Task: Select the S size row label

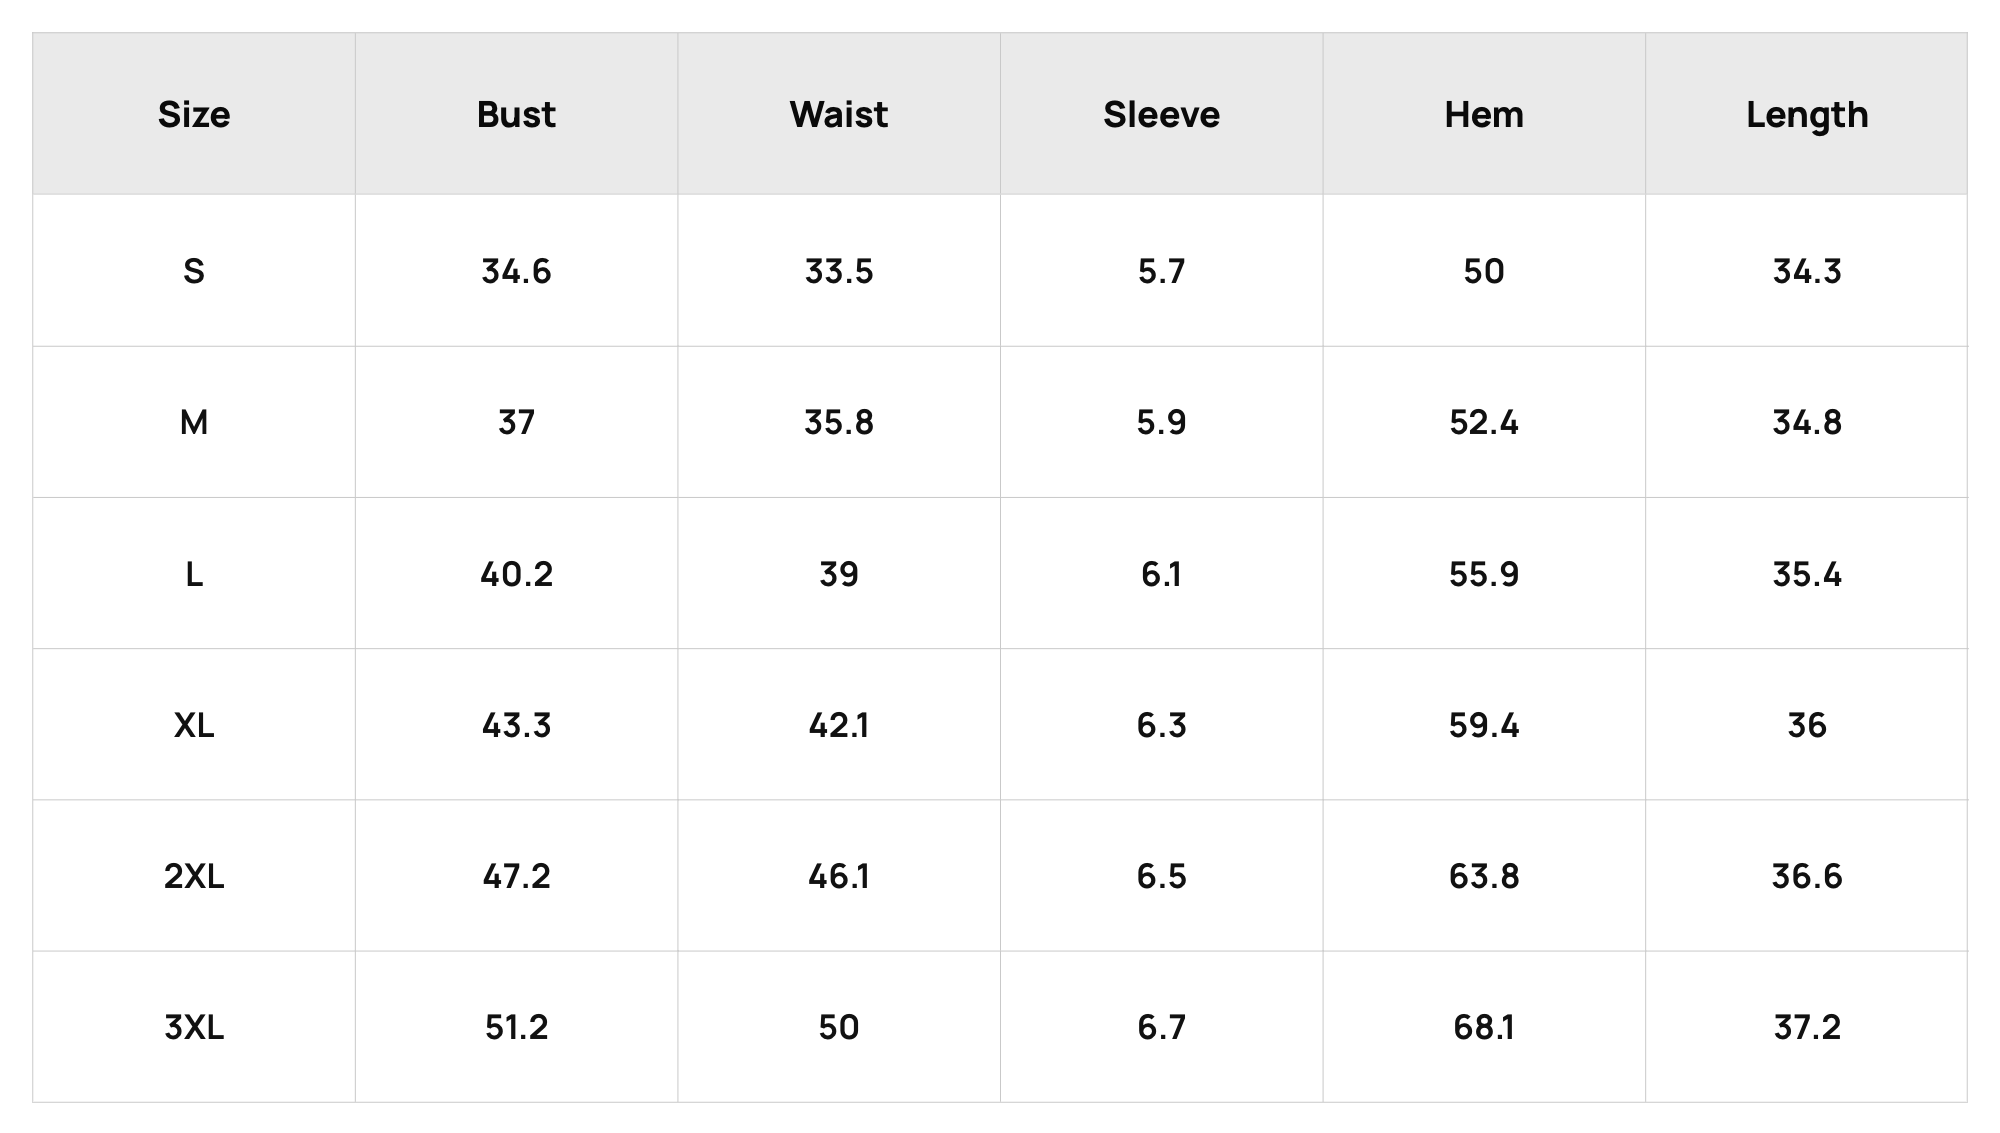Action: [x=194, y=271]
